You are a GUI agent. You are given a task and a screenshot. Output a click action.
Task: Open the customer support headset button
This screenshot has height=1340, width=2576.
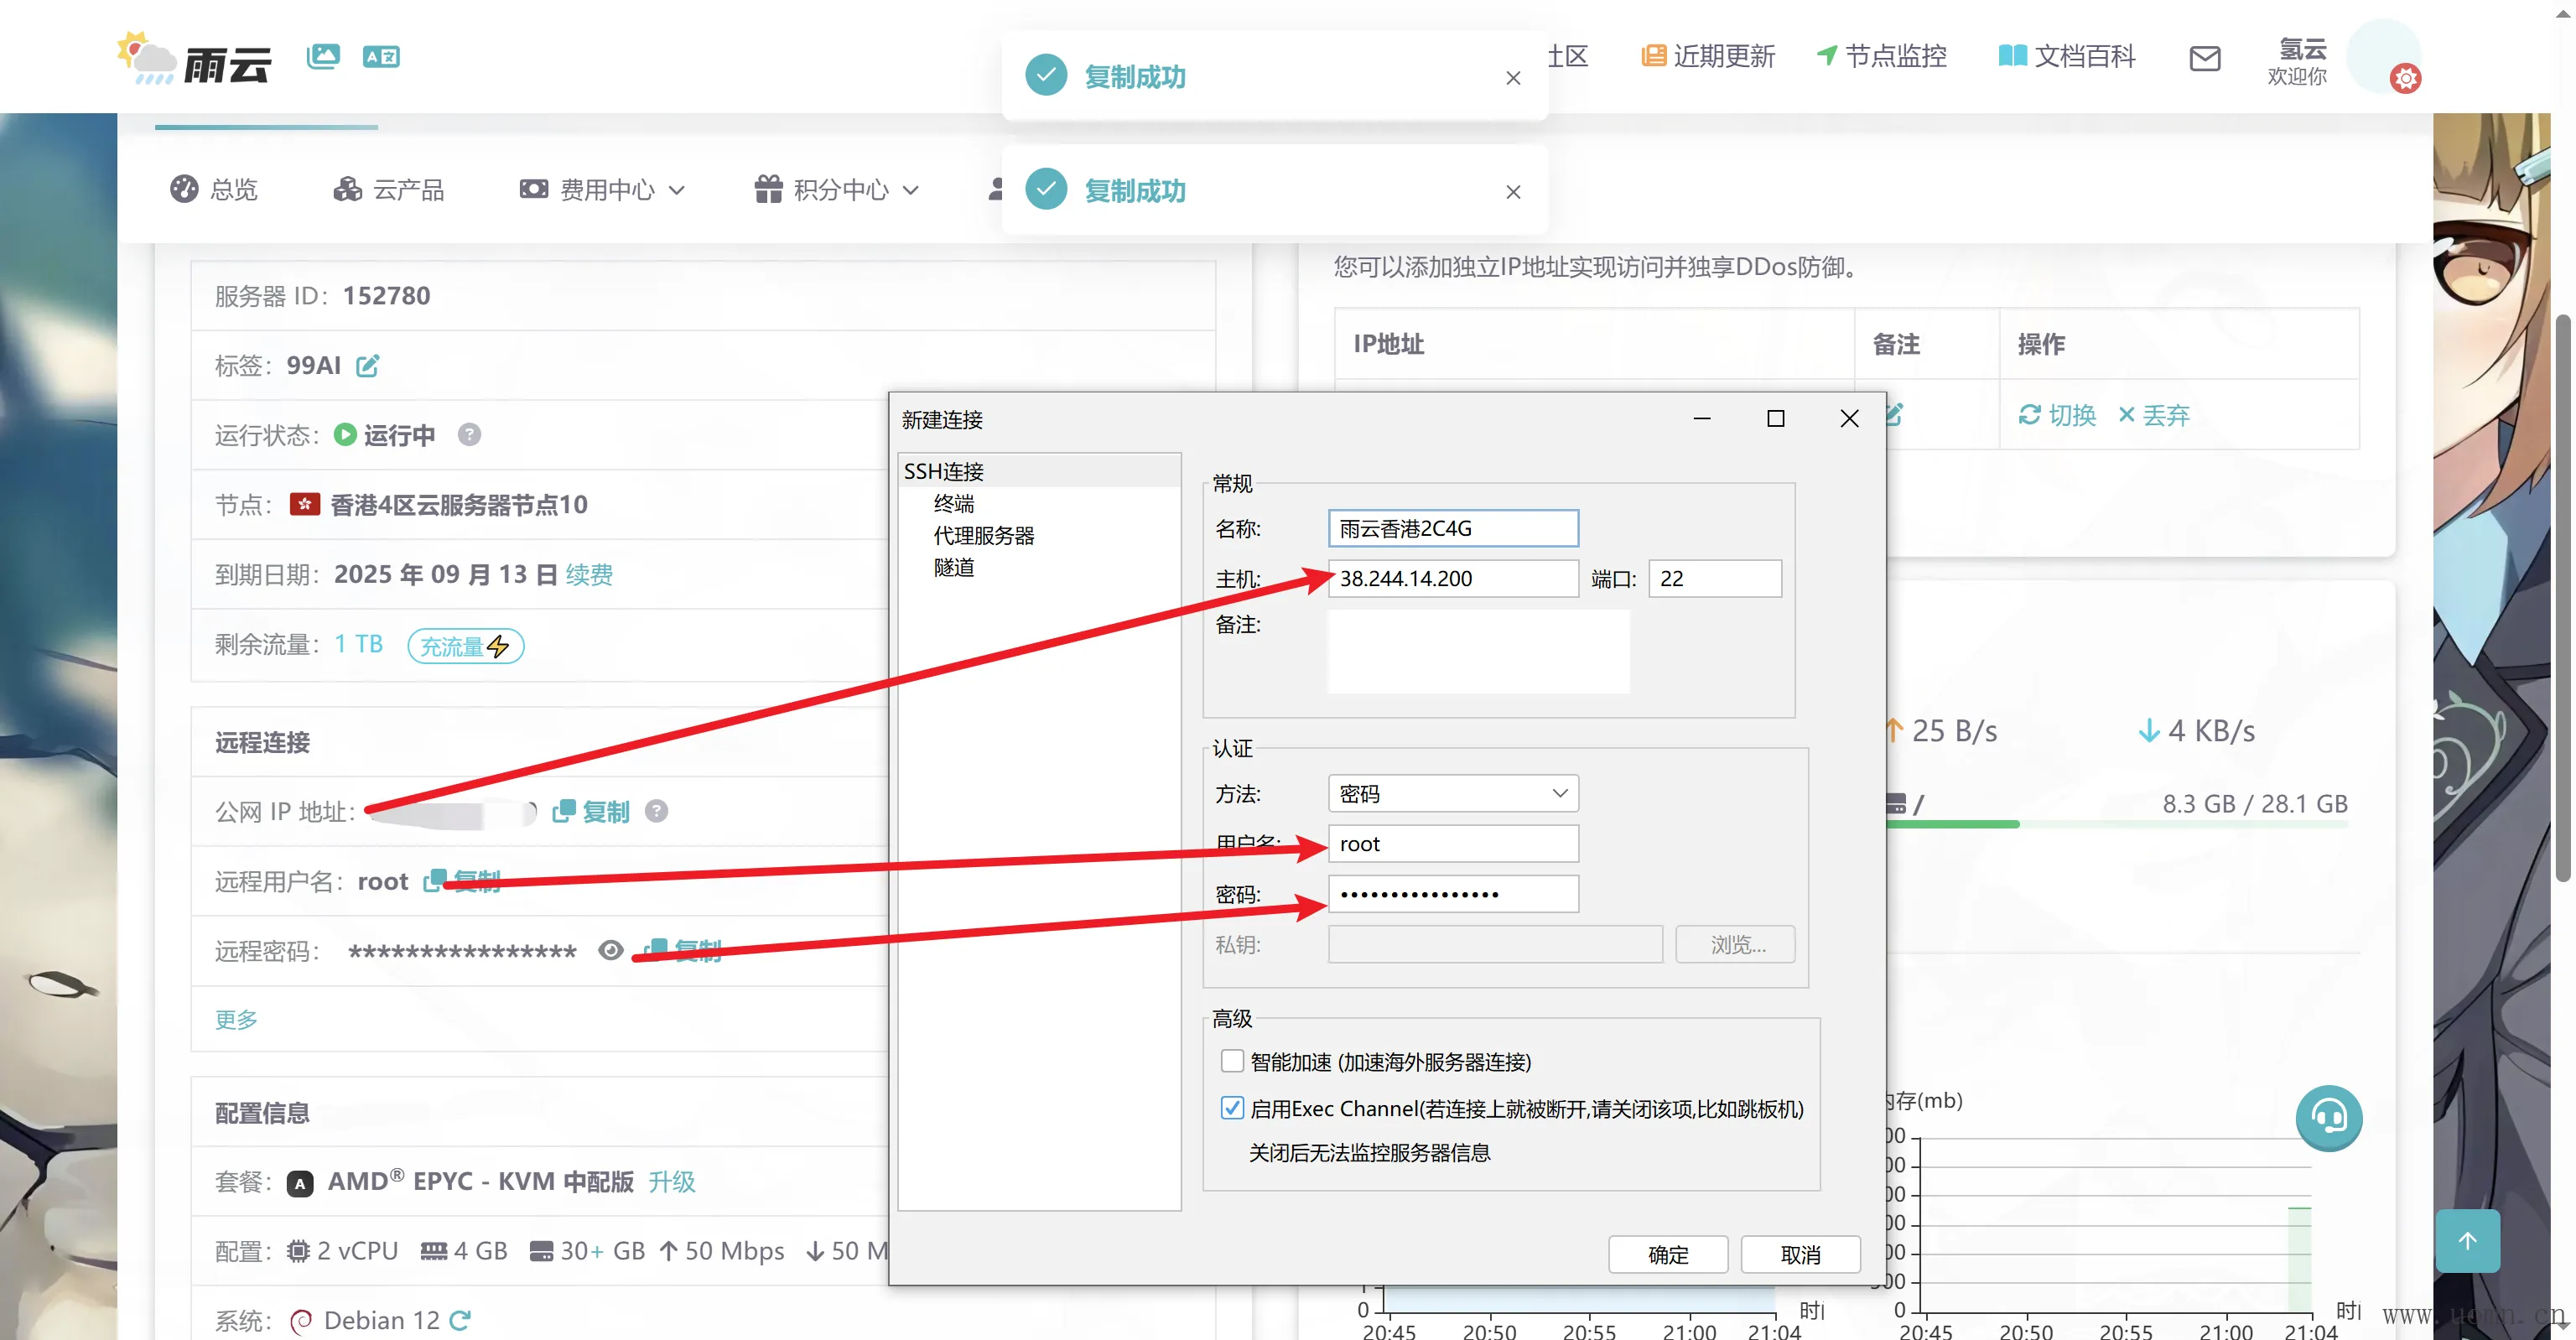[x=2328, y=1117]
